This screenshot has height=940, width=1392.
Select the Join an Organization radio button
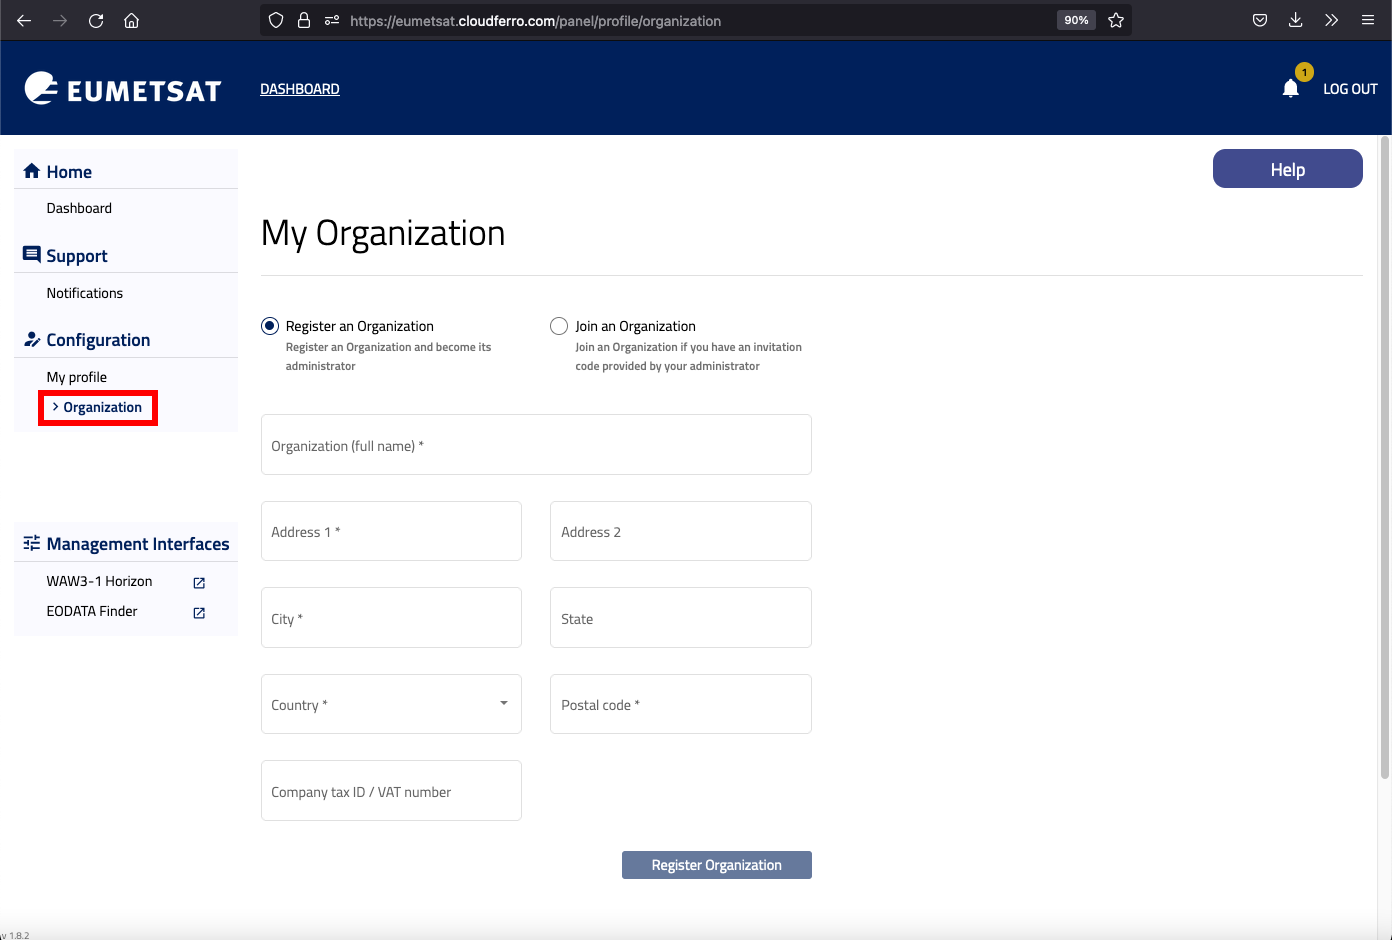tap(559, 326)
